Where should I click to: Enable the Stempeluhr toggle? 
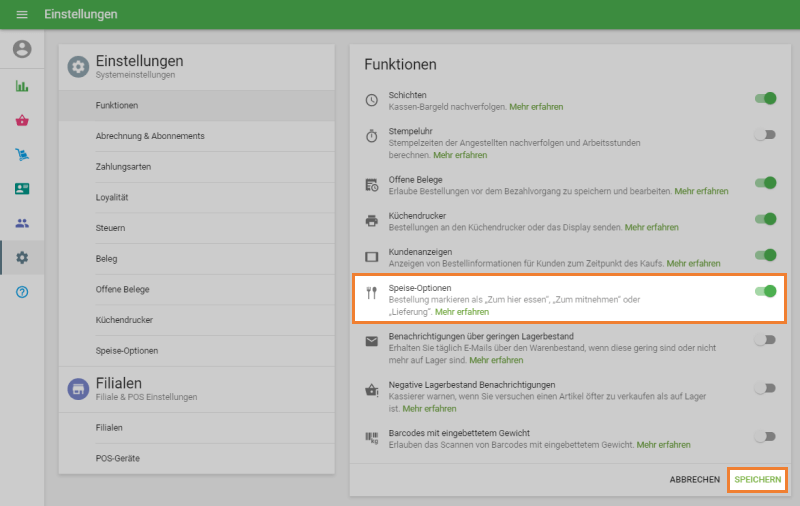click(x=765, y=134)
